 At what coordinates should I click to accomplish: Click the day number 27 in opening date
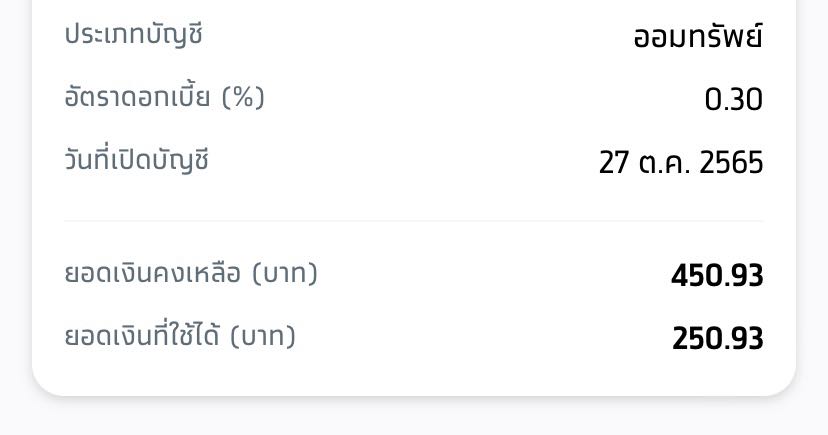tap(614, 162)
